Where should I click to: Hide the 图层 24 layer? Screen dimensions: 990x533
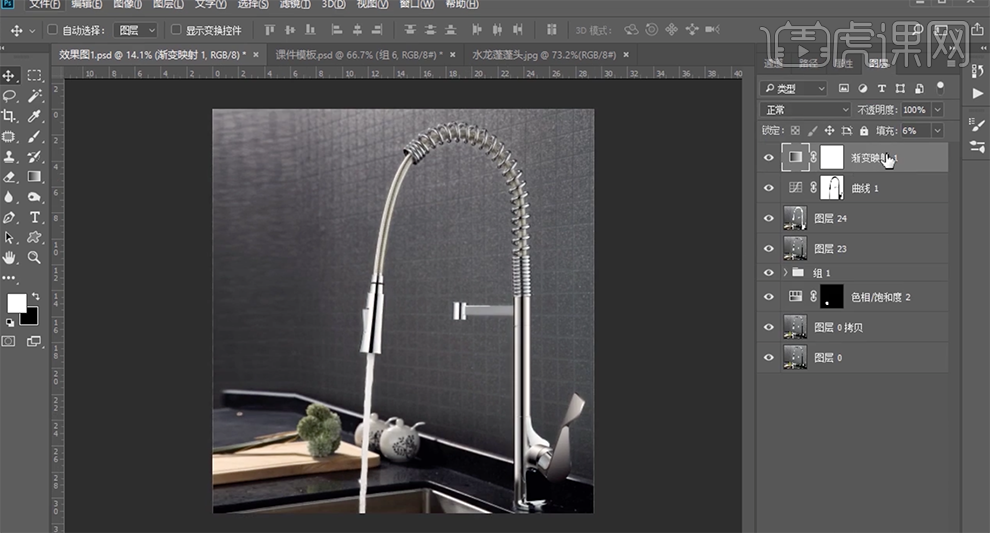click(x=768, y=218)
